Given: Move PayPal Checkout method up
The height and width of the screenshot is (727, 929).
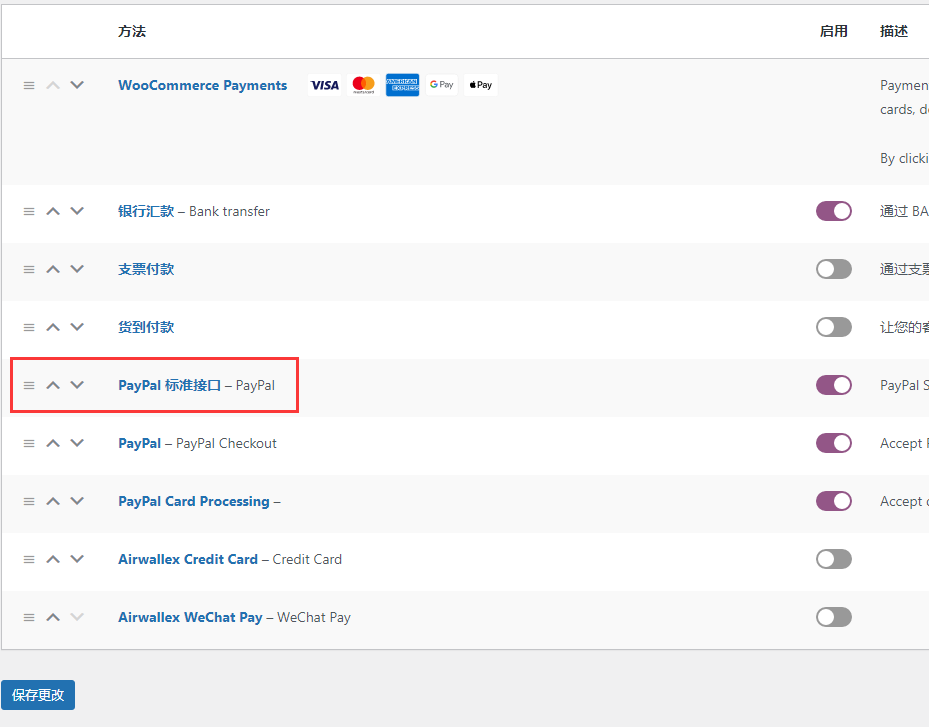Looking at the screenshot, I should click(x=53, y=443).
